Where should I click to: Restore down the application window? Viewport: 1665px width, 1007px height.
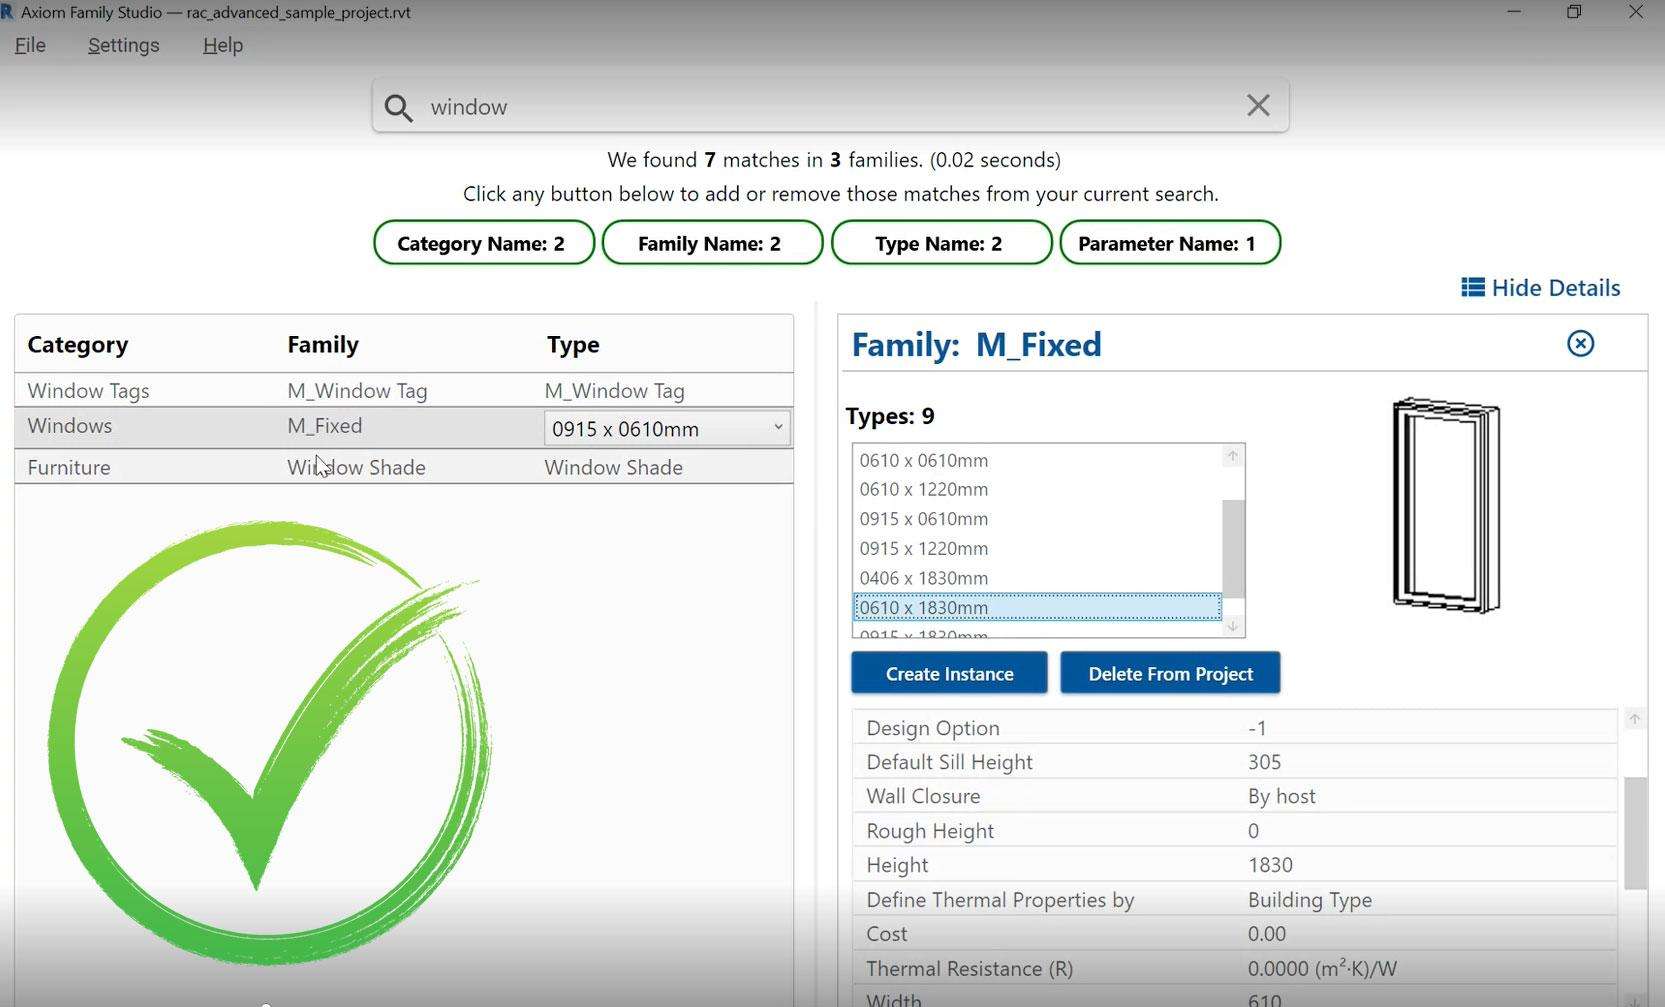pyautogui.click(x=1574, y=12)
